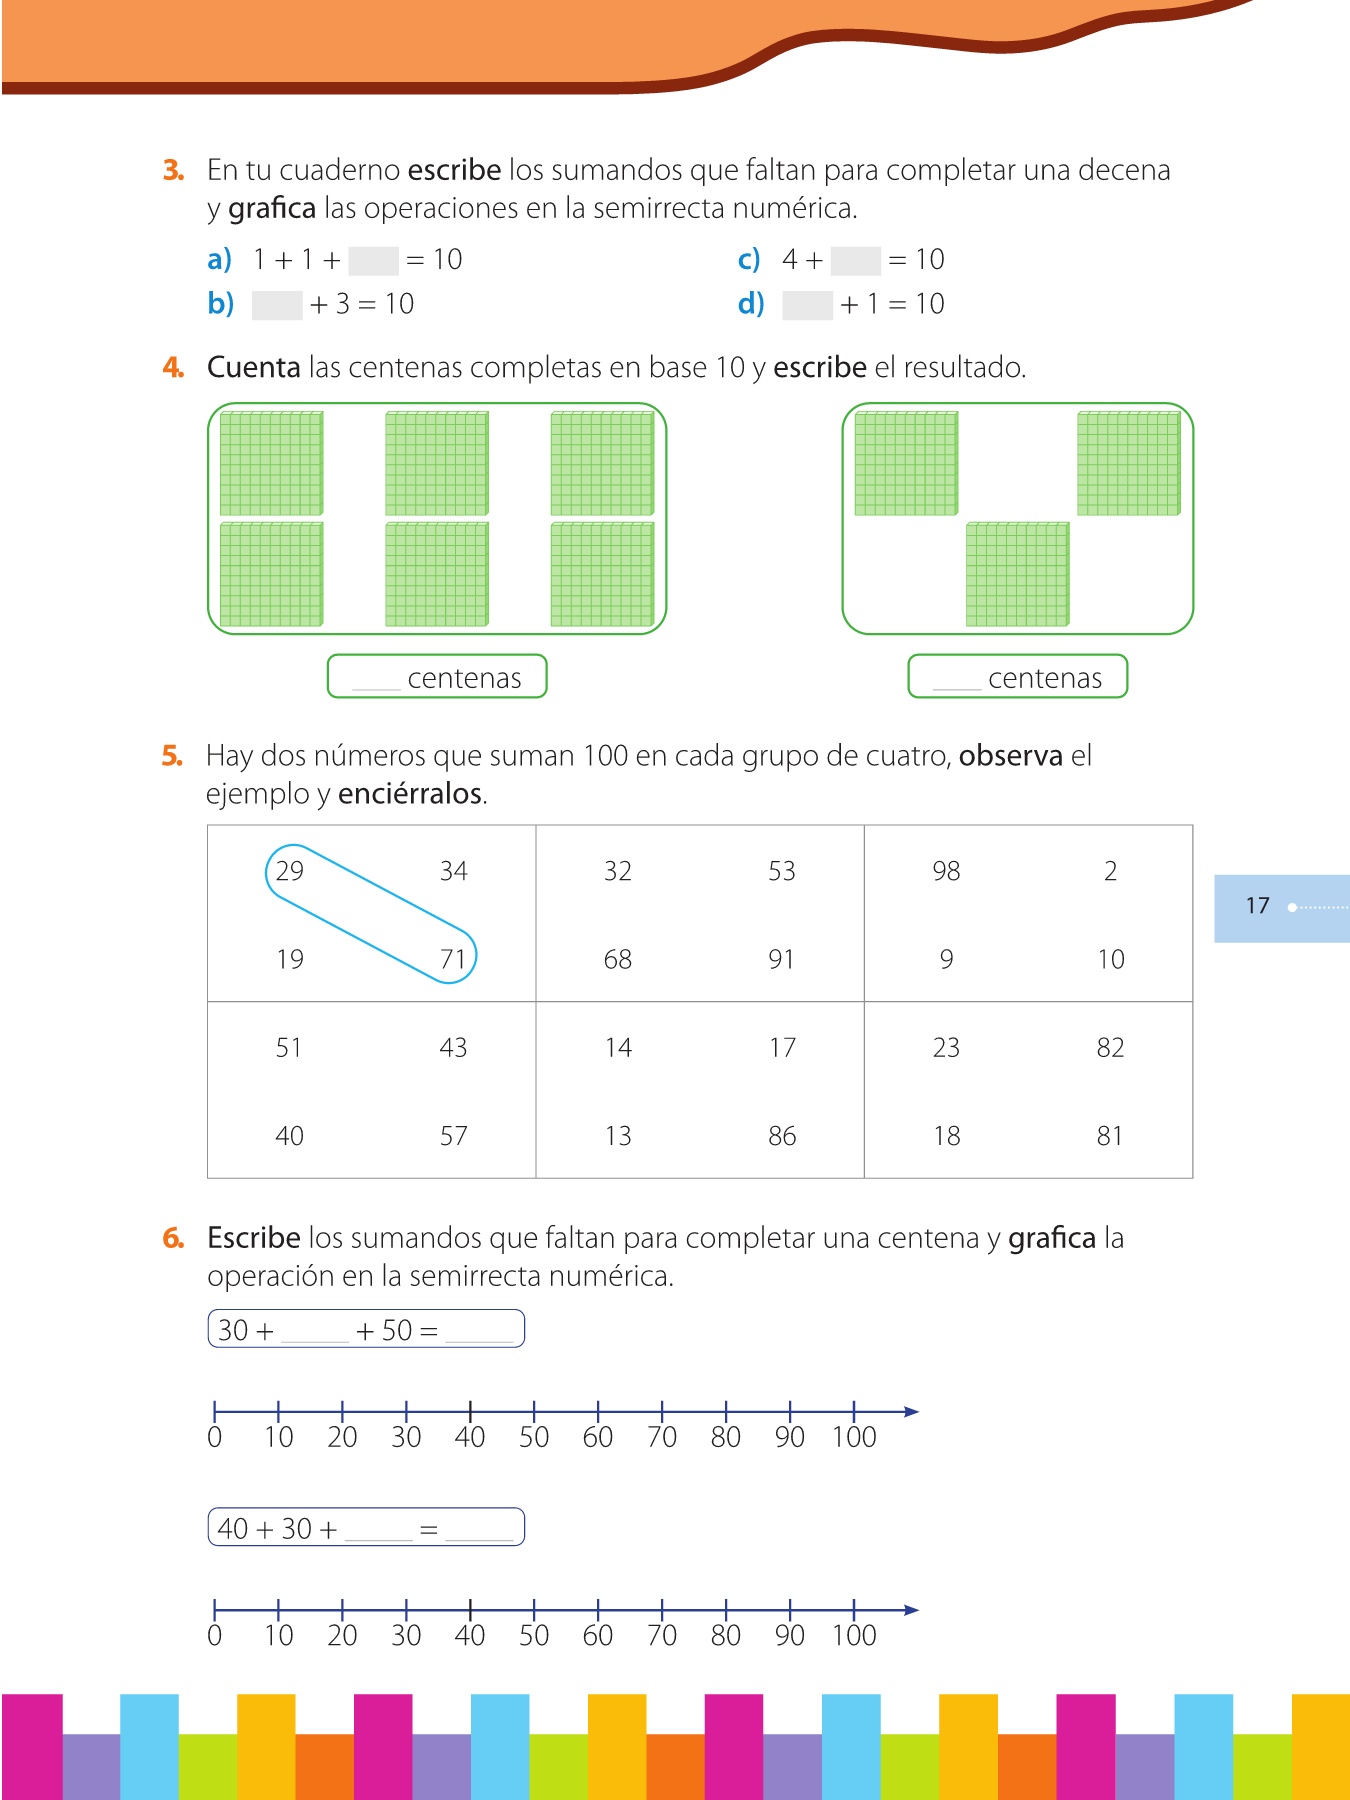The image size is (1350, 1800).
Task: Click the bottom-center hundred block in the right group
Action: (x=1017, y=574)
